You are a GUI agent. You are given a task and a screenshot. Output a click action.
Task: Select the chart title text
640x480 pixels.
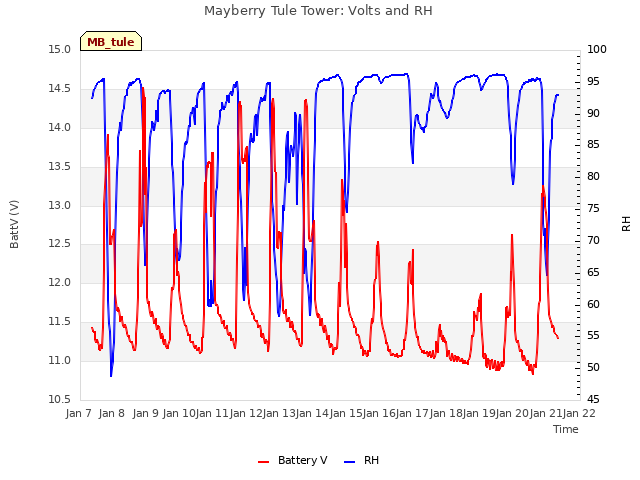(318, 11)
